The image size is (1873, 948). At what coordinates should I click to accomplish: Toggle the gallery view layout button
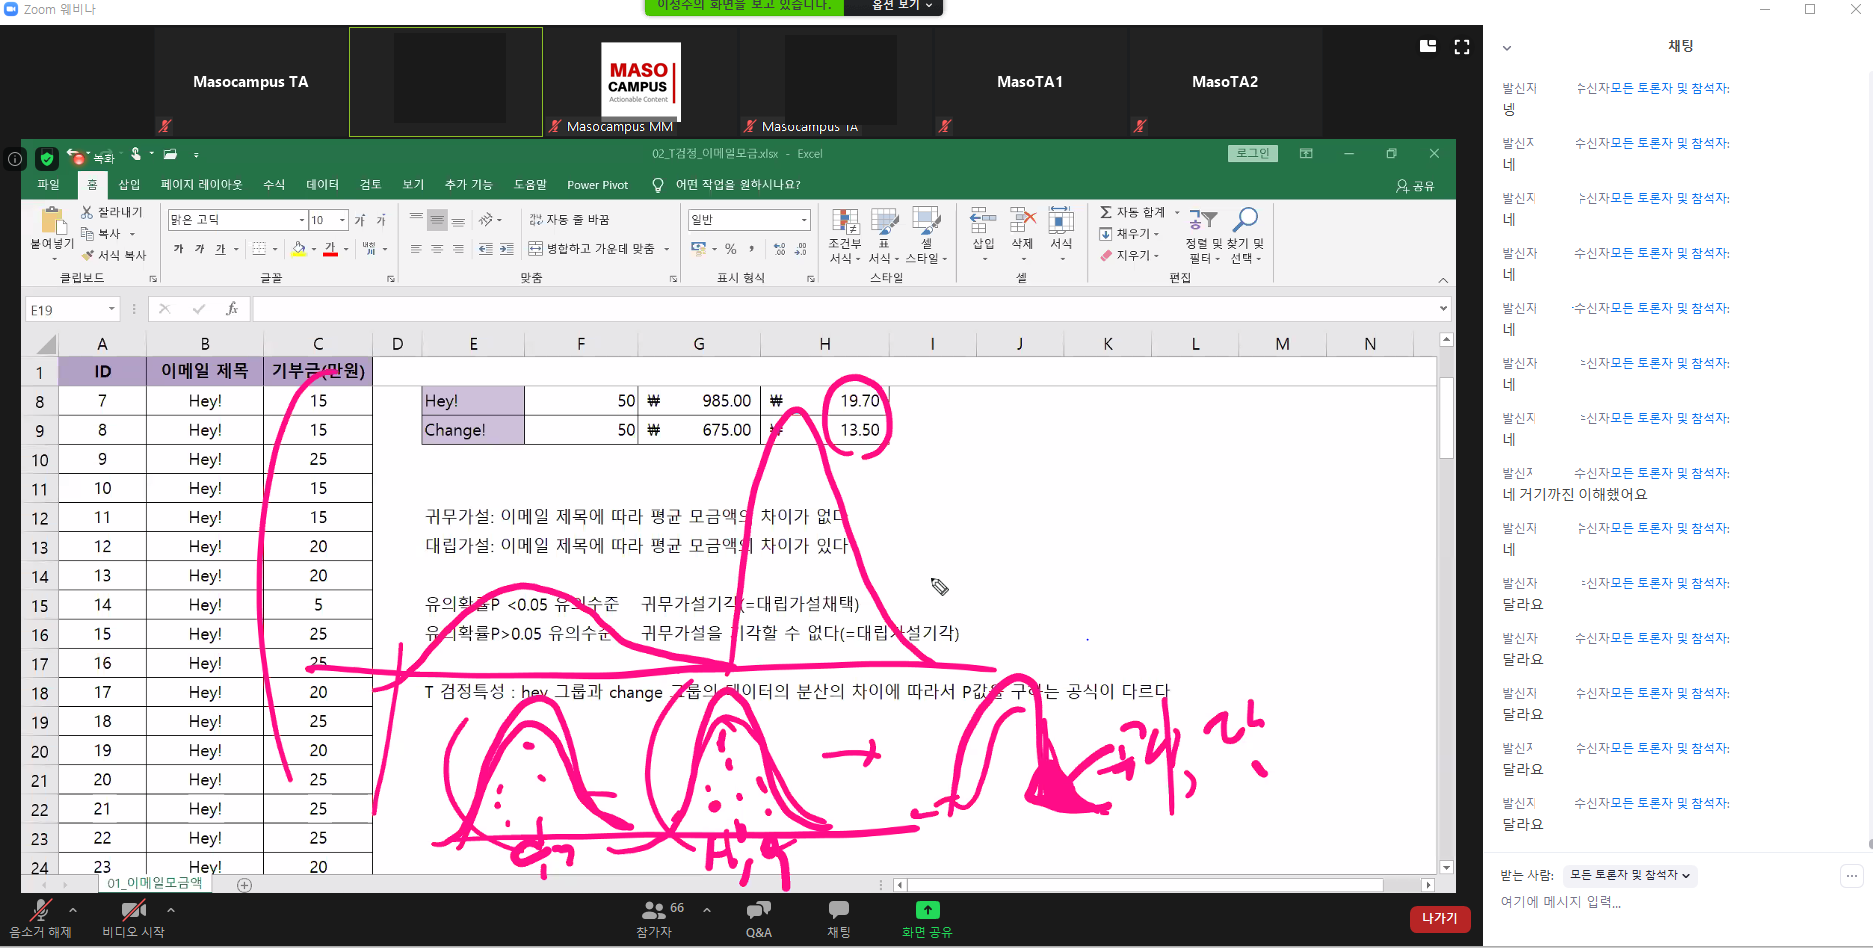[x=1428, y=47]
